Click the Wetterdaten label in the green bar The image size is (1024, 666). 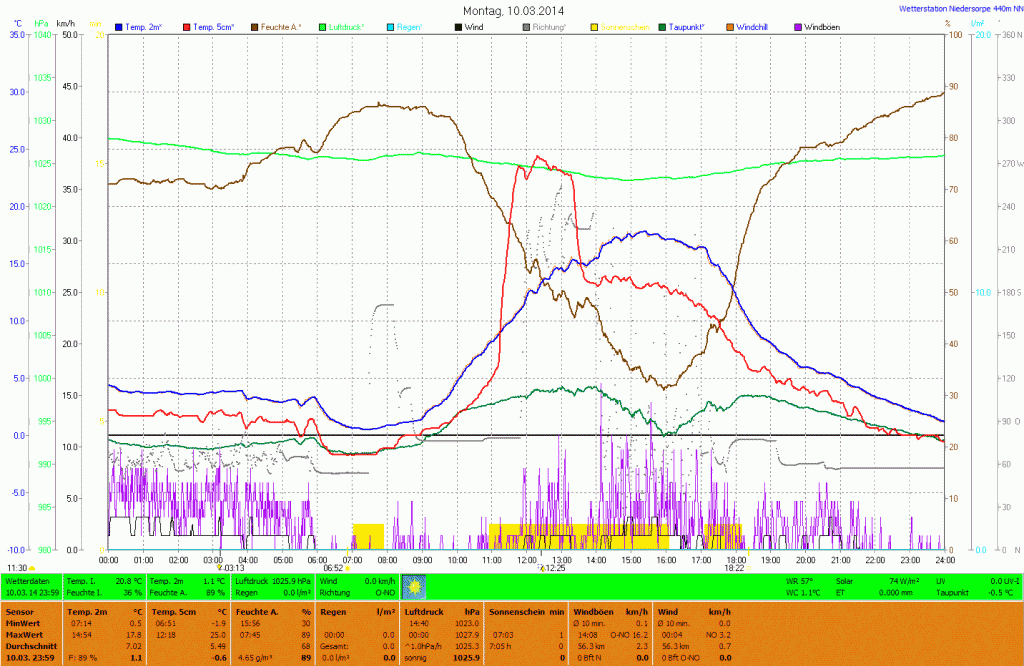(x=27, y=580)
